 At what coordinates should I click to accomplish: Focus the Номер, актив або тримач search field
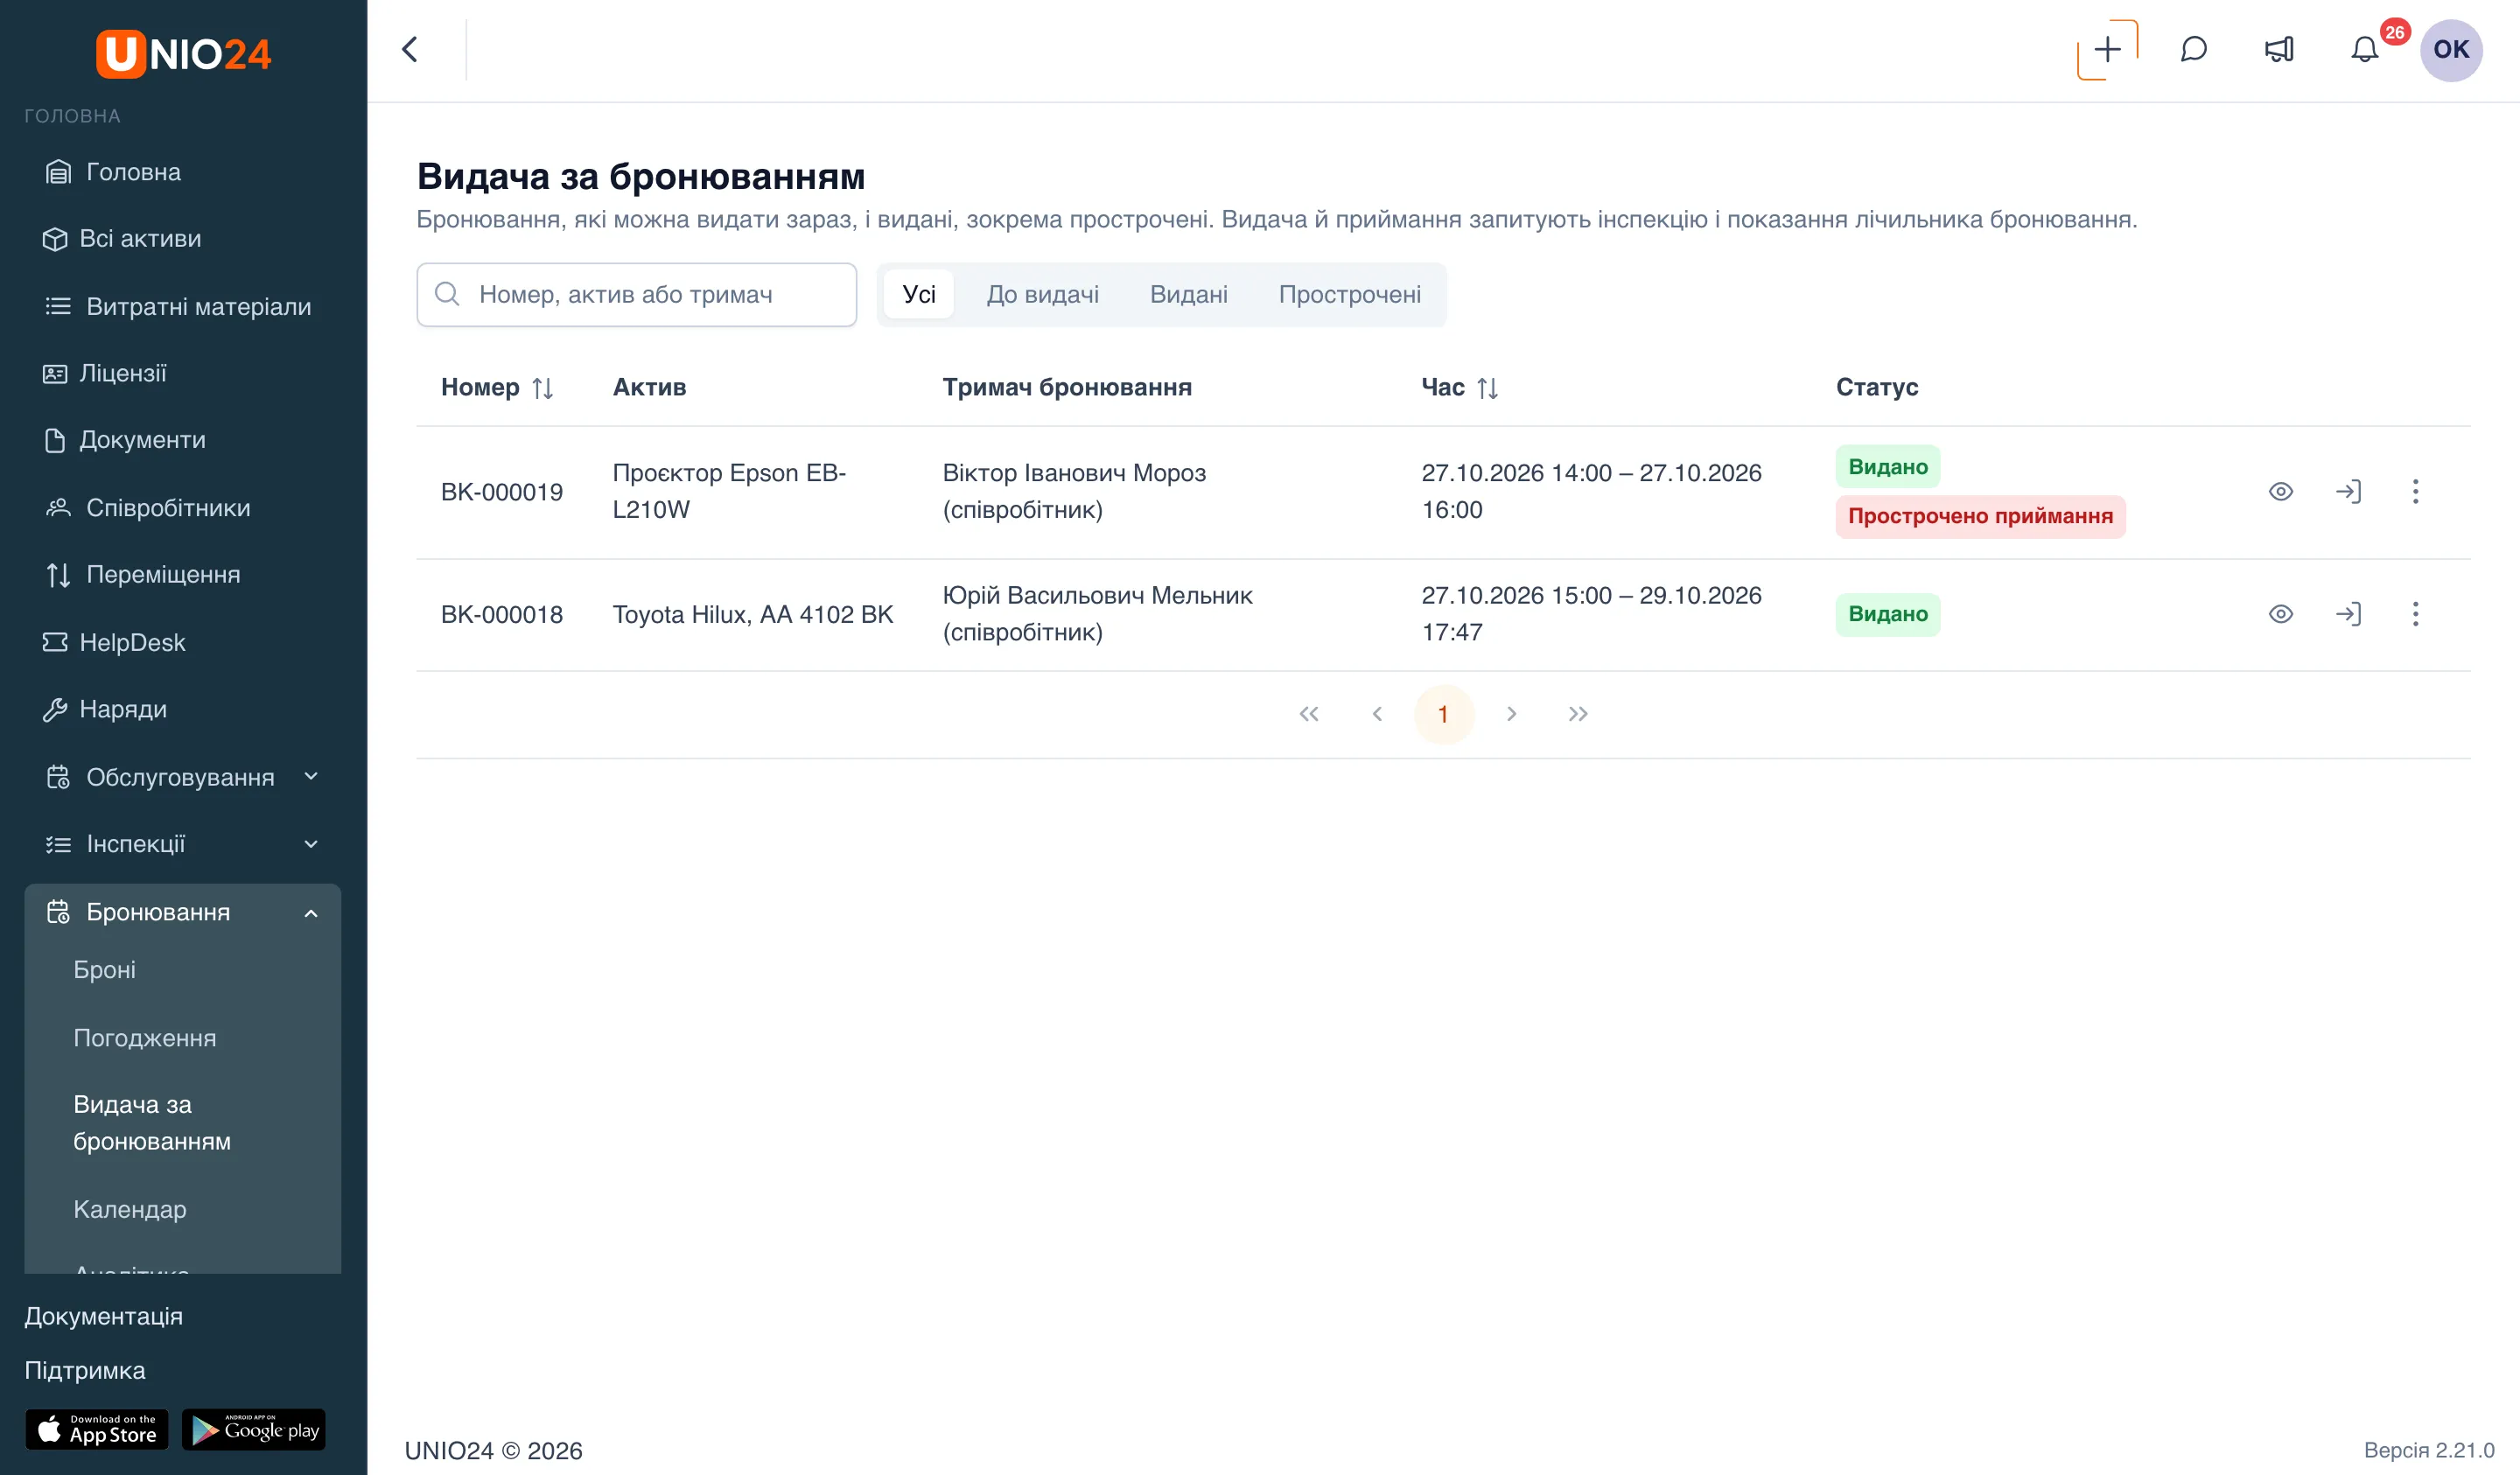pyautogui.click(x=636, y=294)
